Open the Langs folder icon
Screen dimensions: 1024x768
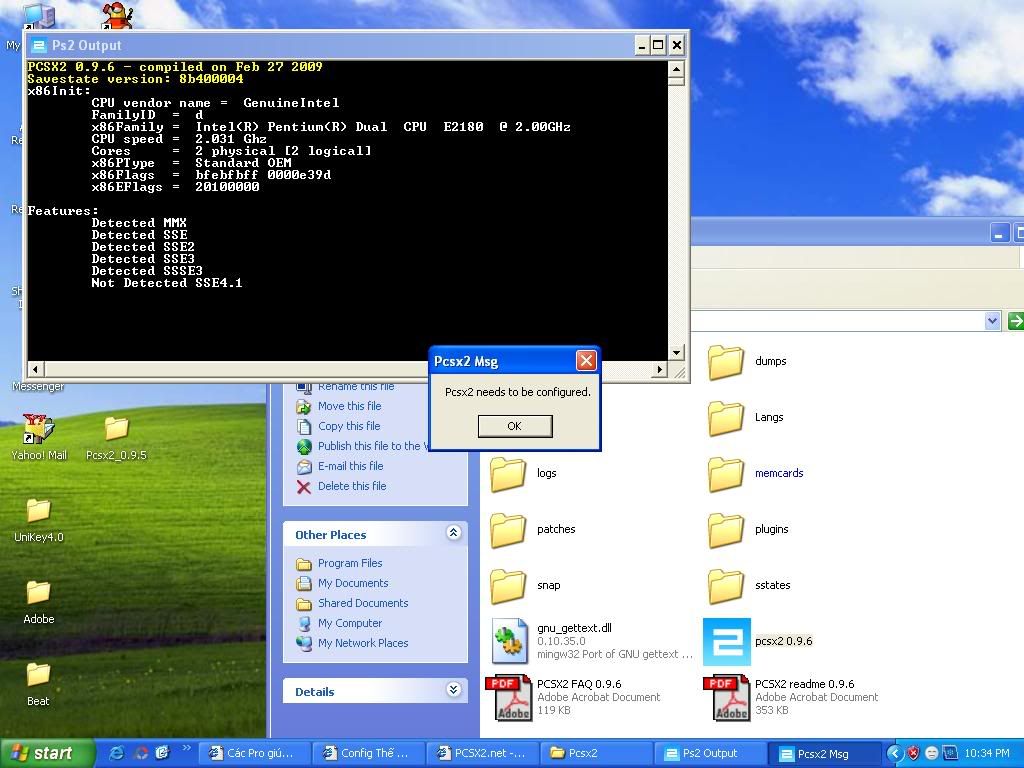coord(726,418)
